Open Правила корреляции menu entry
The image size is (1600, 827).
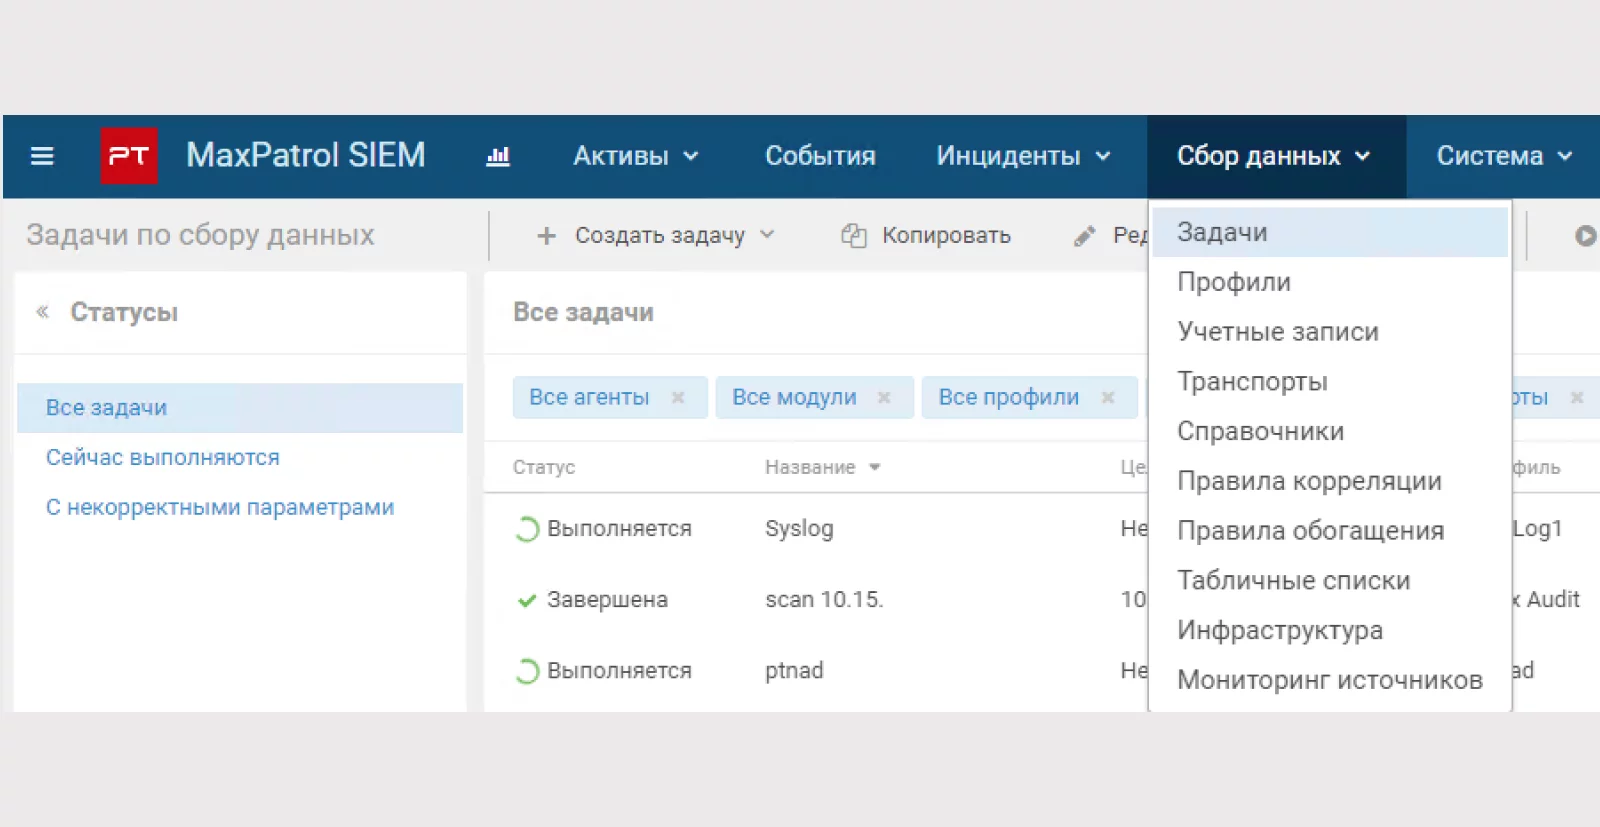(1330, 481)
